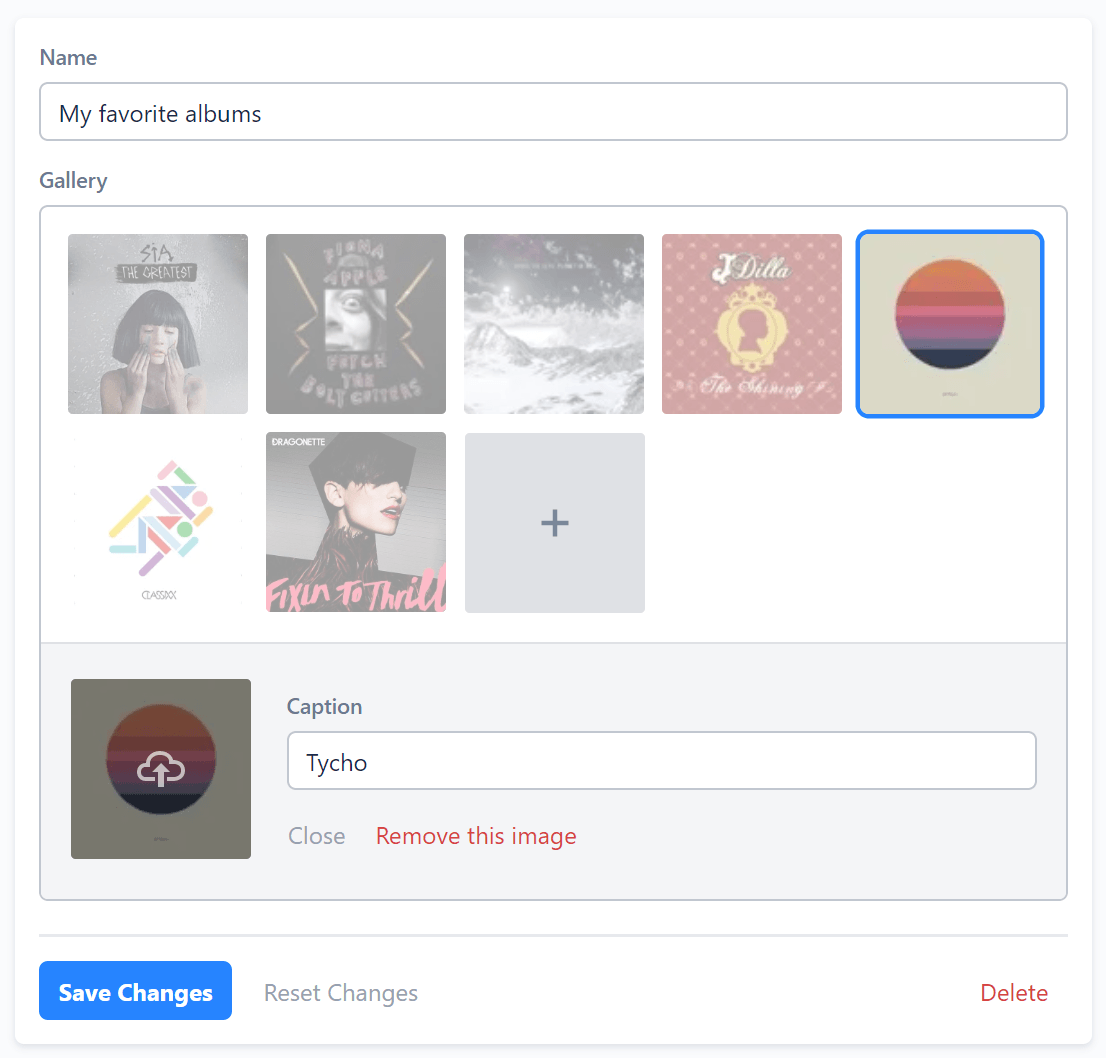The image size is (1106, 1058).
Task: Click the Name field label
Action: click(x=68, y=57)
